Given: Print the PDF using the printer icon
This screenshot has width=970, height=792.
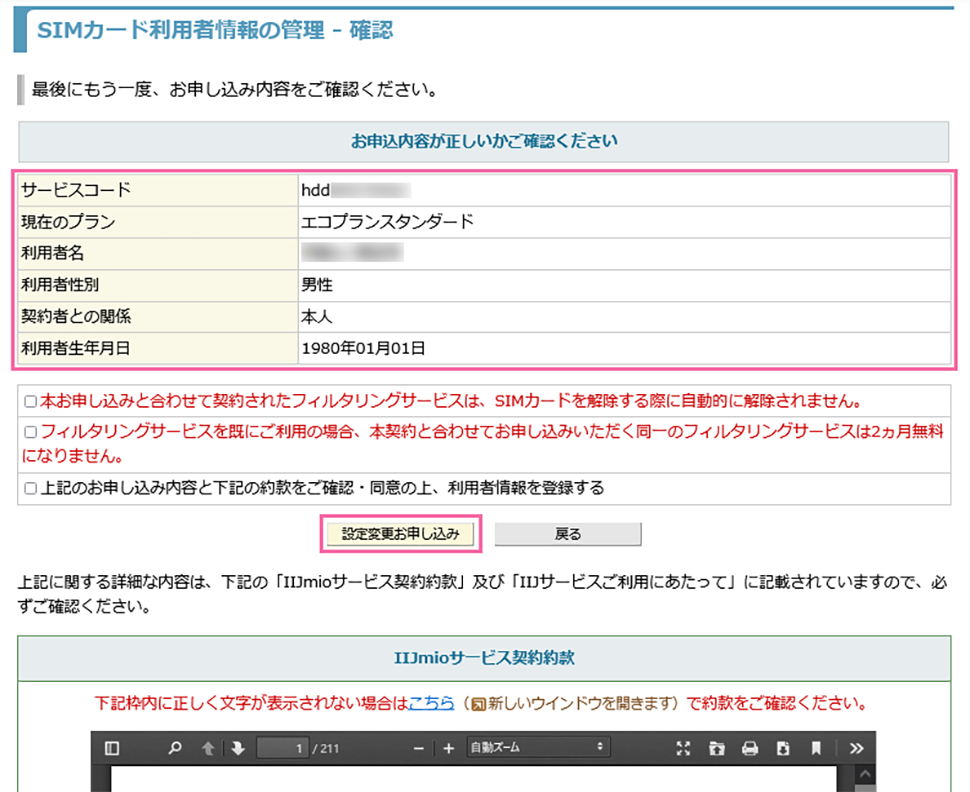Looking at the screenshot, I should pyautogui.click(x=750, y=748).
